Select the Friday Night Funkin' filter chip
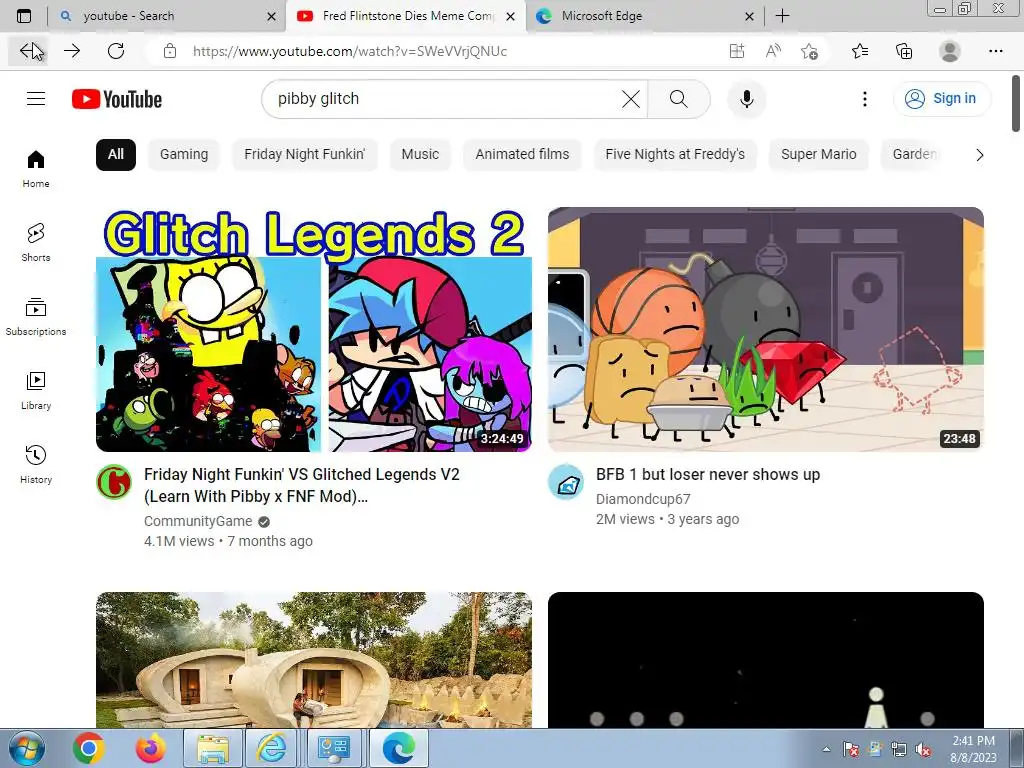Viewport: 1024px width, 768px height. (304, 154)
